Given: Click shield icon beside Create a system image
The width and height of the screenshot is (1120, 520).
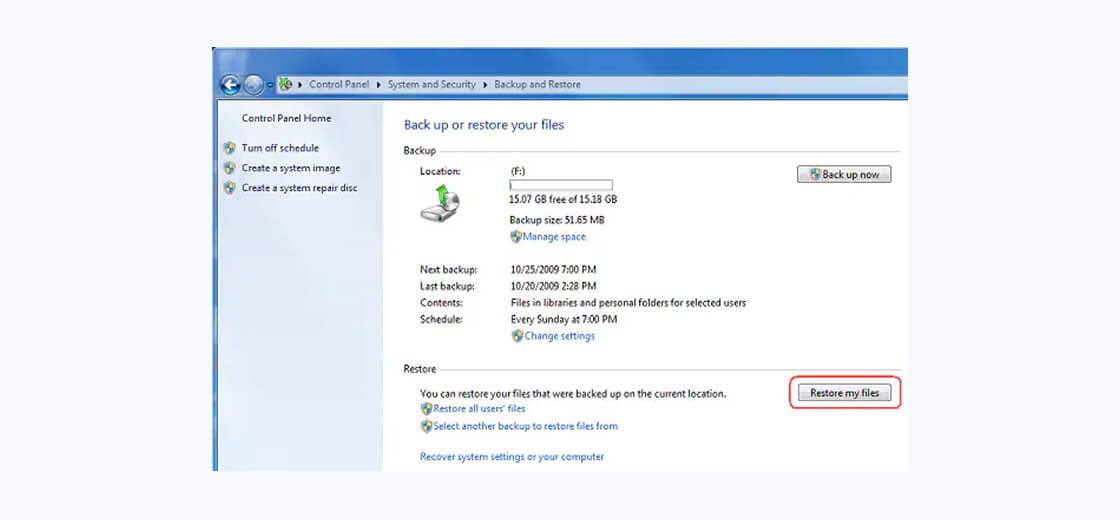Looking at the screenshot, I should coord(229,168).
